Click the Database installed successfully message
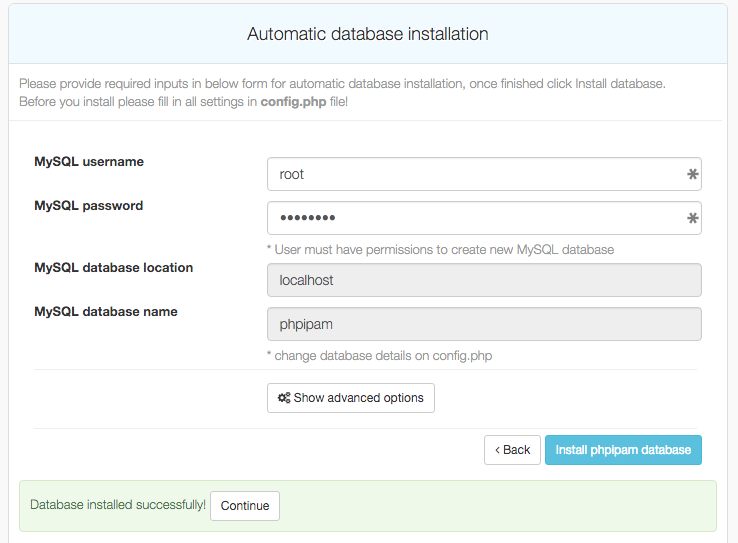738x543 pixels. tap(118, 505)
